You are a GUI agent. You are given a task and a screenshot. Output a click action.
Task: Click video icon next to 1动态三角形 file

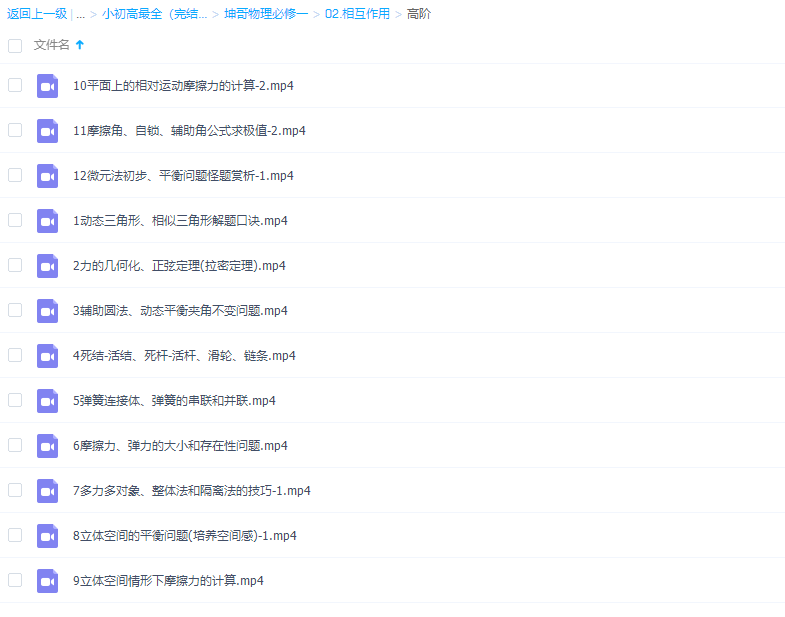coord(47,221)
